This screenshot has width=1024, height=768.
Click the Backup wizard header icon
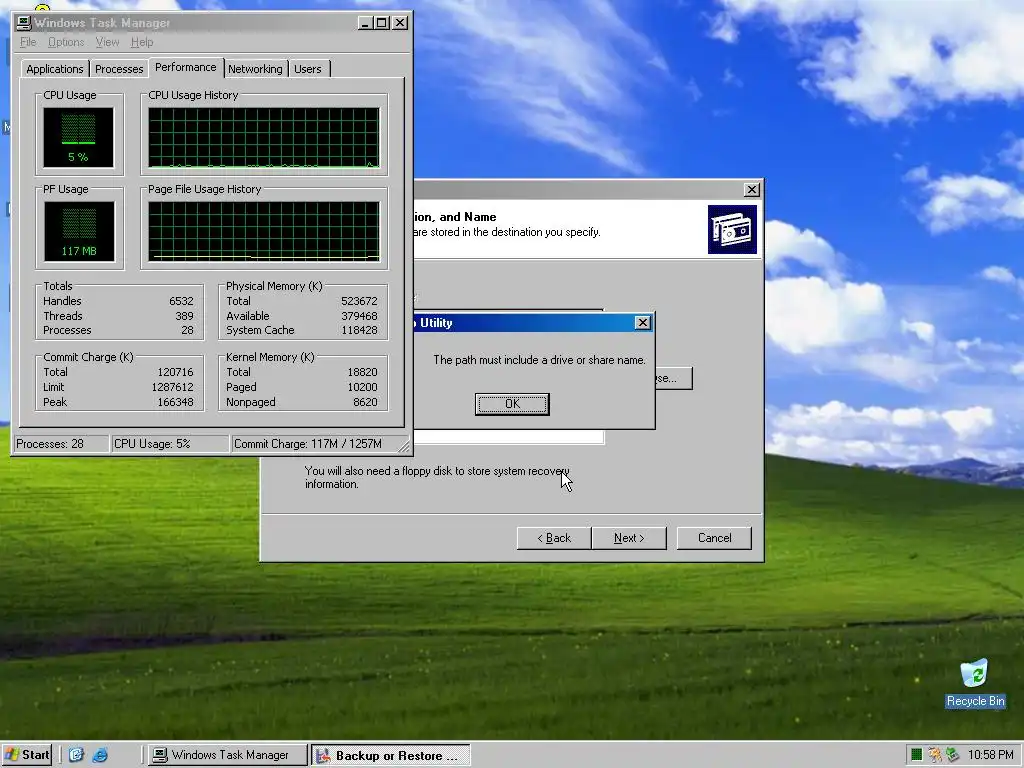click(x=732, y=230)
